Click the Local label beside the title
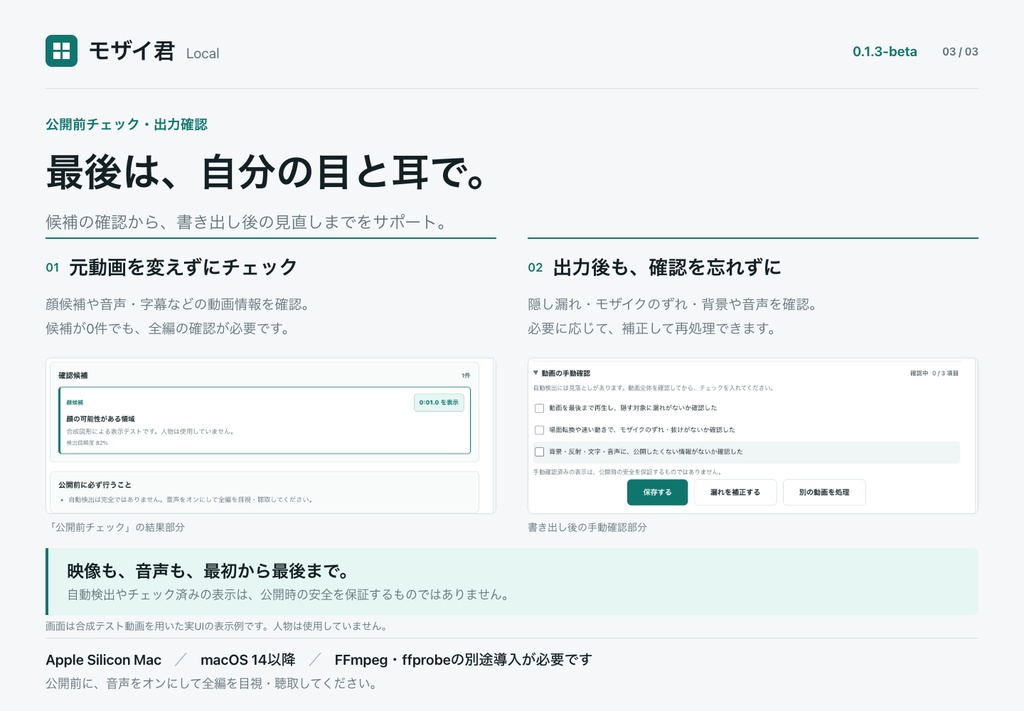The image size is (1024, 711). (202, 54)
